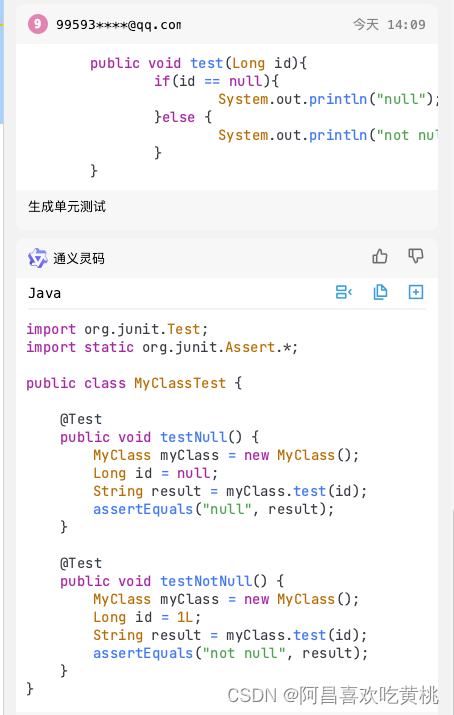Click the Java language label
The height and width of the screenshot is (715, 454).
44,293
